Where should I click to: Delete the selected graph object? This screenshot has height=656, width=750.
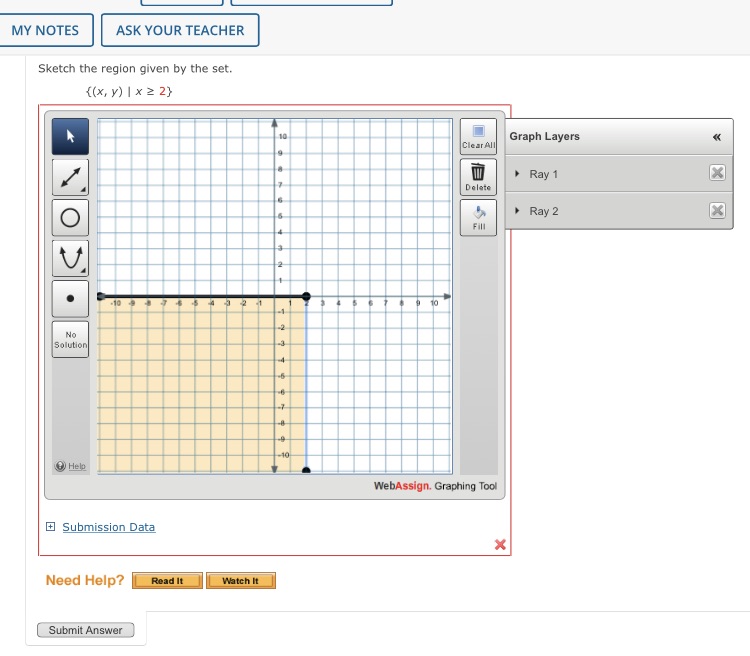coord(478,177)
